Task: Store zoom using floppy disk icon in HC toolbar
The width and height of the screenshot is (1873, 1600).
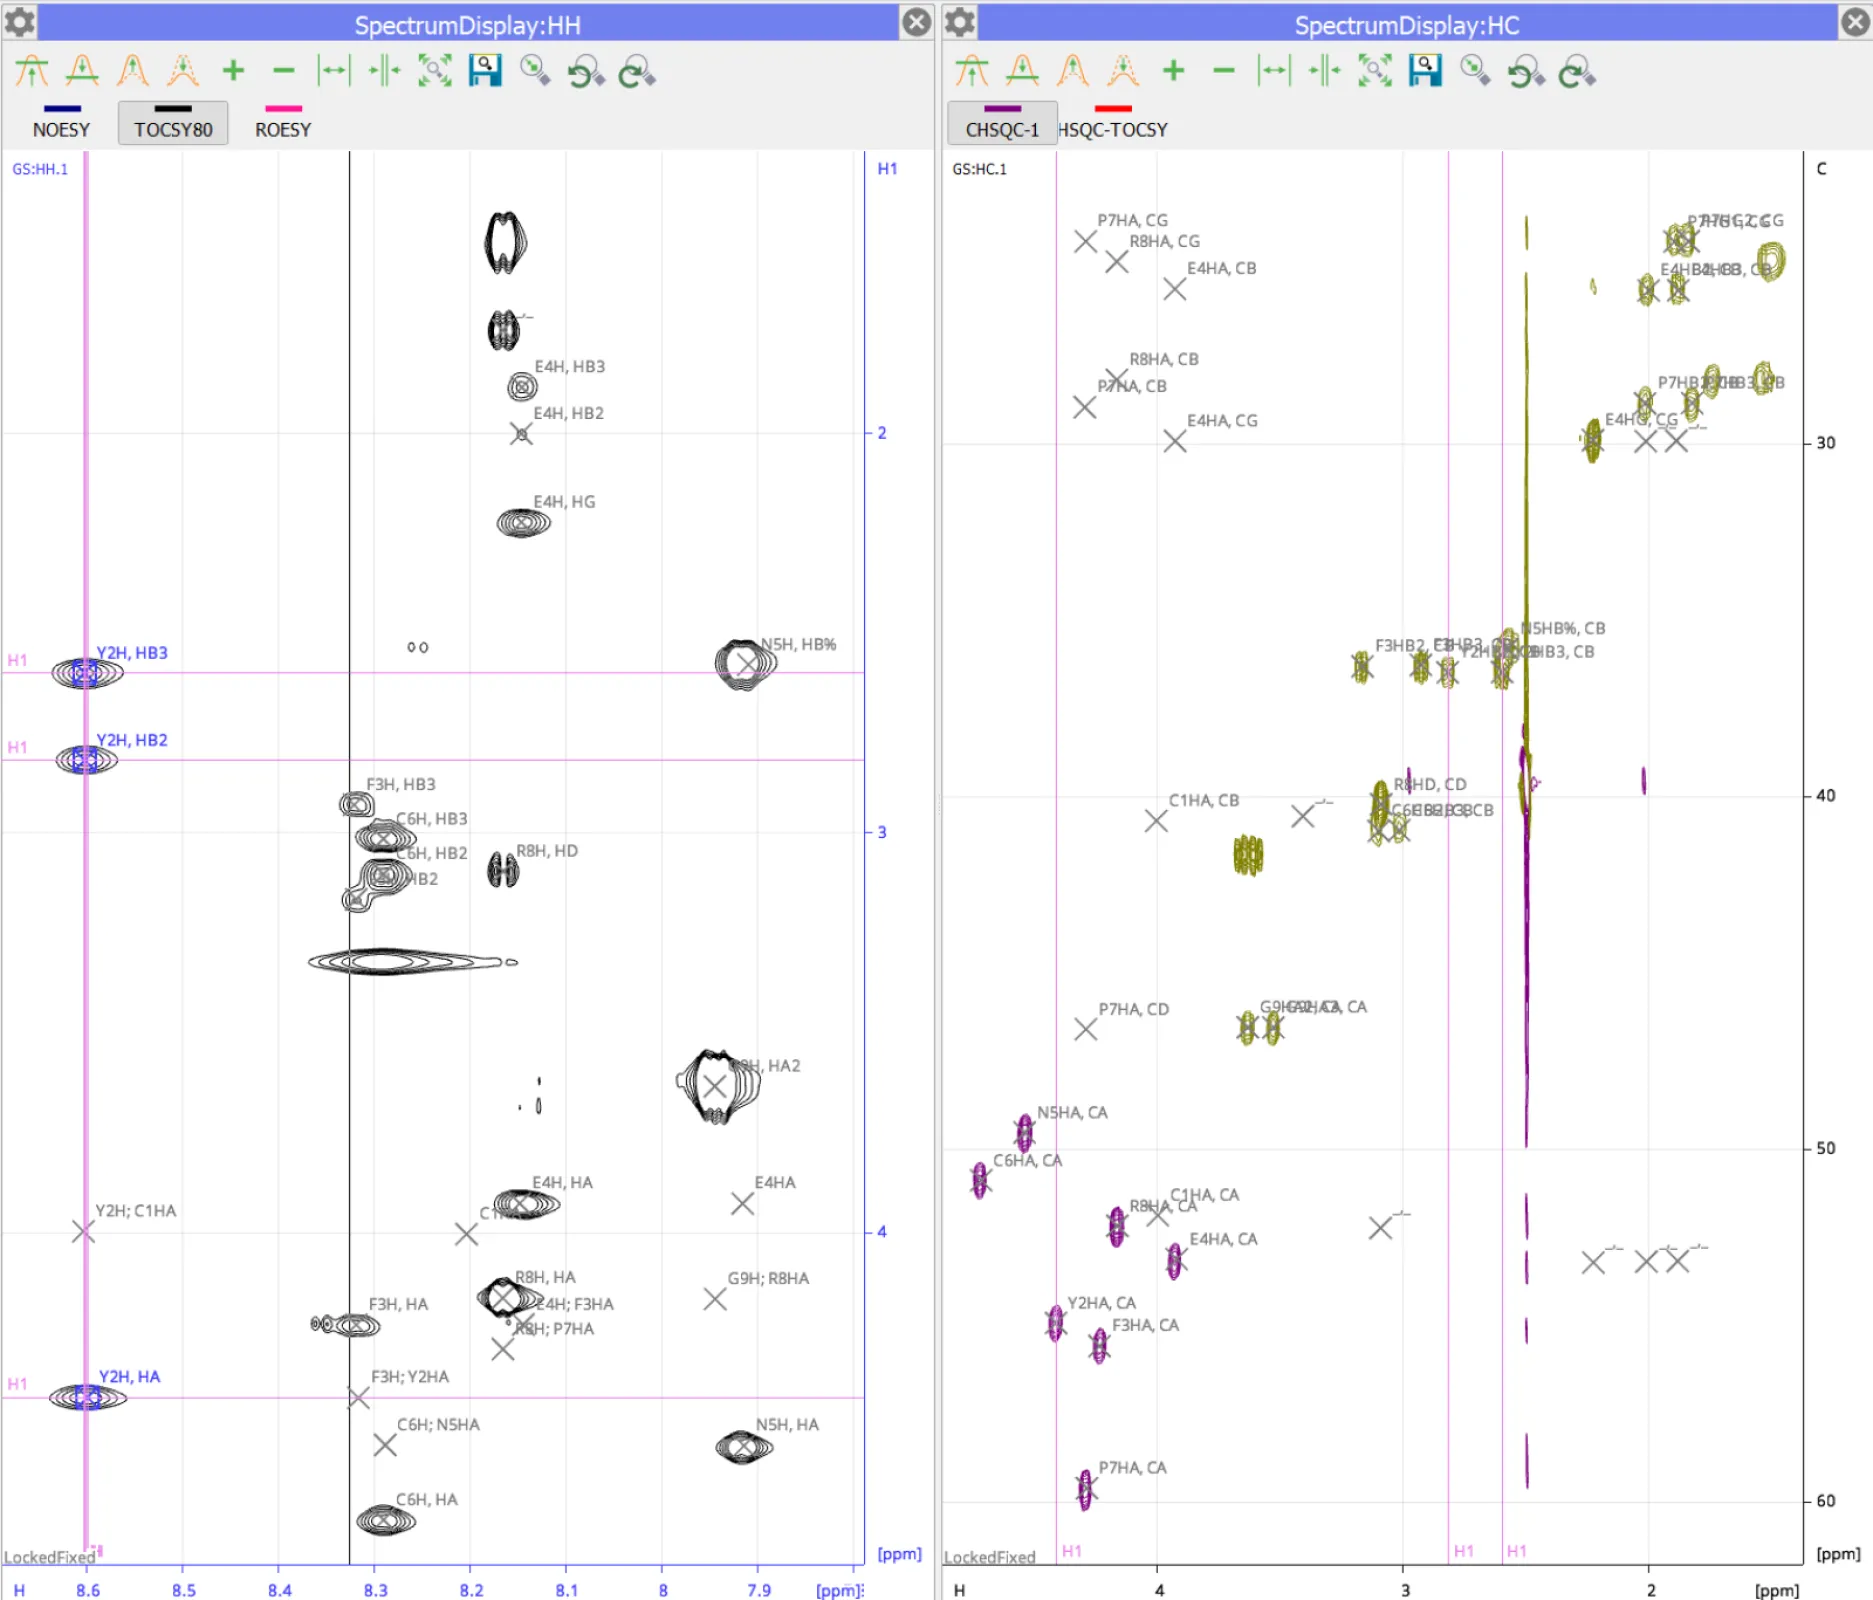Action: (1425, 71)
